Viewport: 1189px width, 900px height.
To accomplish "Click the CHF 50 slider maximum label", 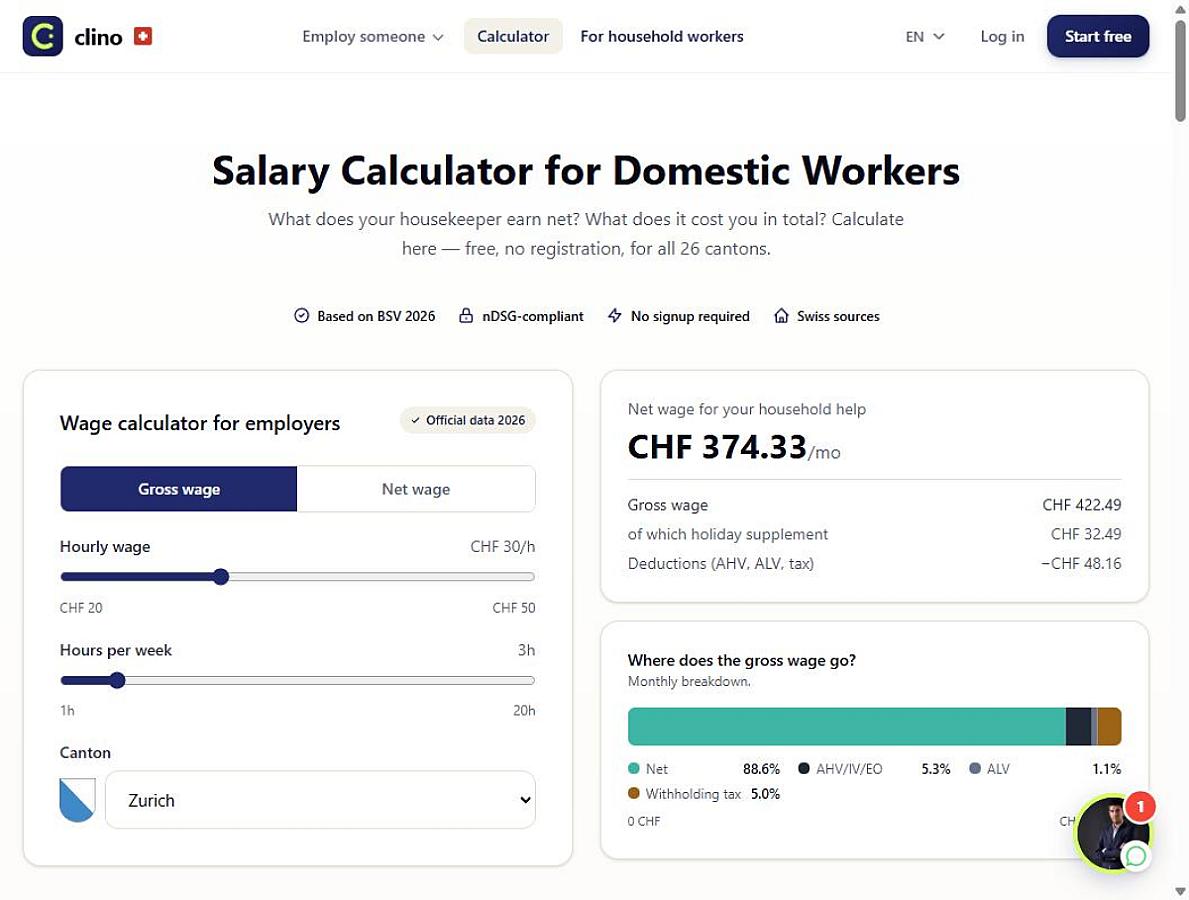I will (513, 608).
